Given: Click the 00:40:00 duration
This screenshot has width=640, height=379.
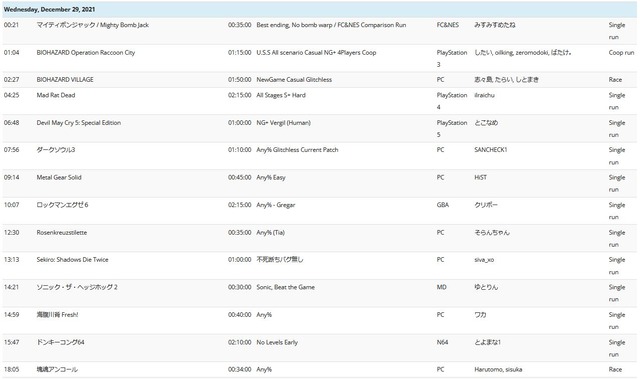Looking at the screenshot, I should click(240, 315).
